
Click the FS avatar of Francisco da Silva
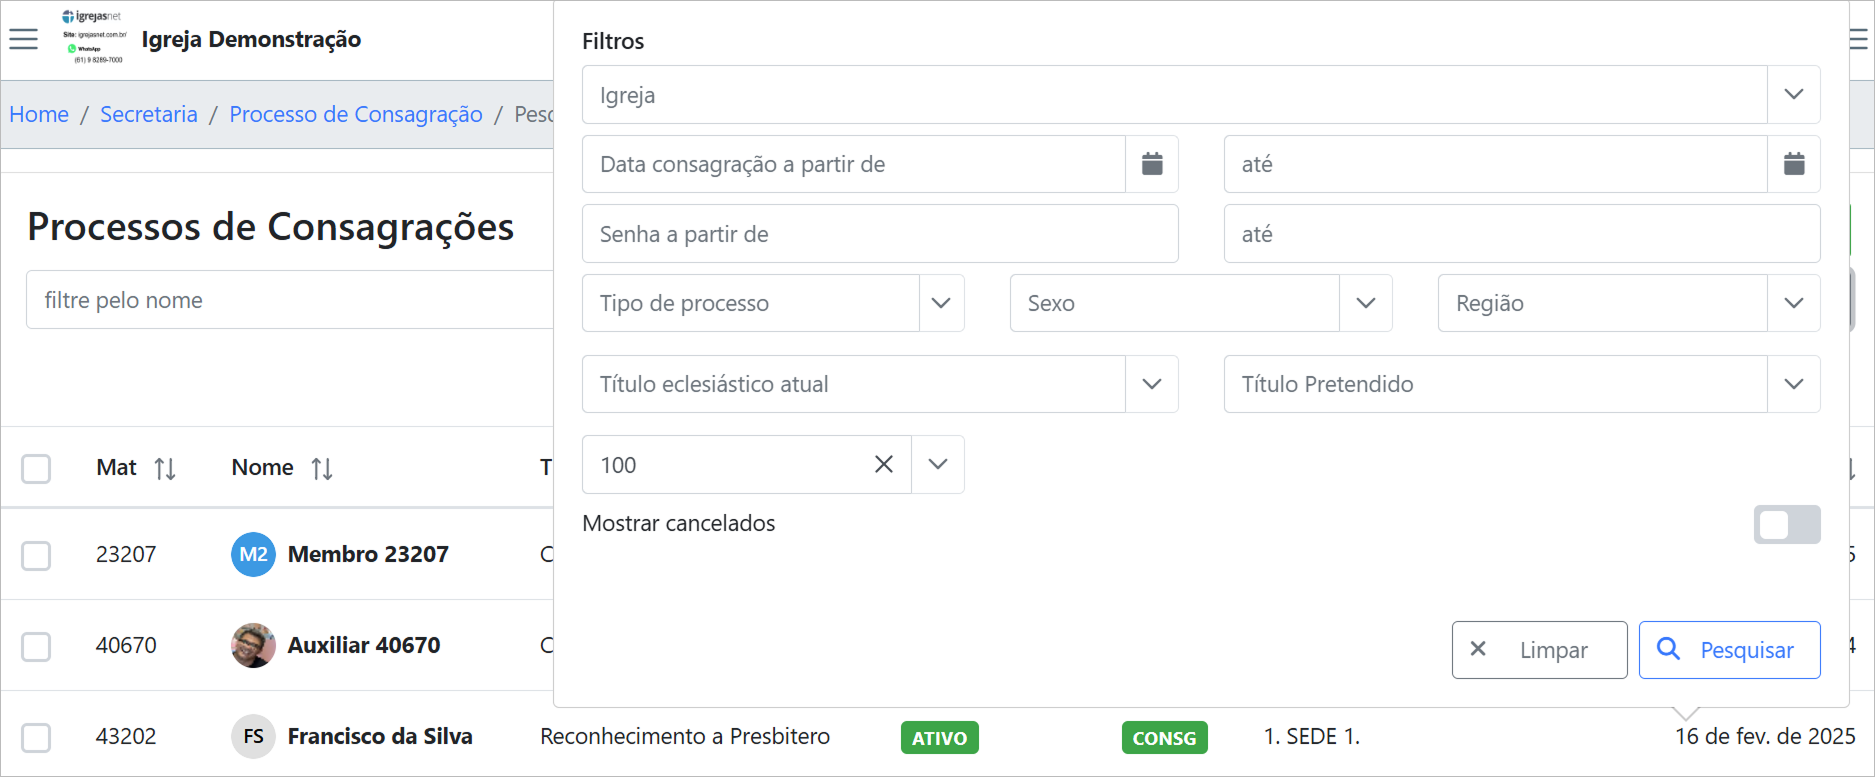[253, 736]
